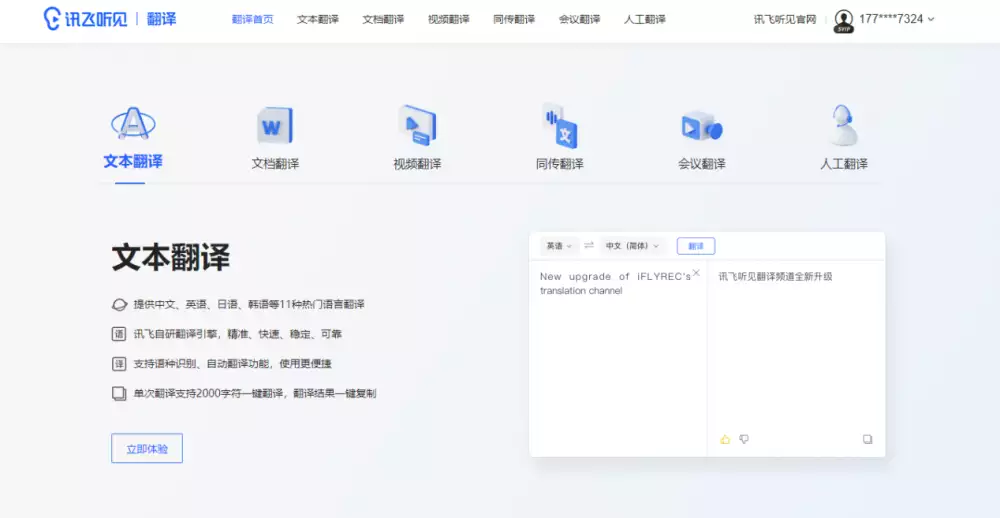
Task: Select the 文本翻译 feature icon
Action: (133, 123)
